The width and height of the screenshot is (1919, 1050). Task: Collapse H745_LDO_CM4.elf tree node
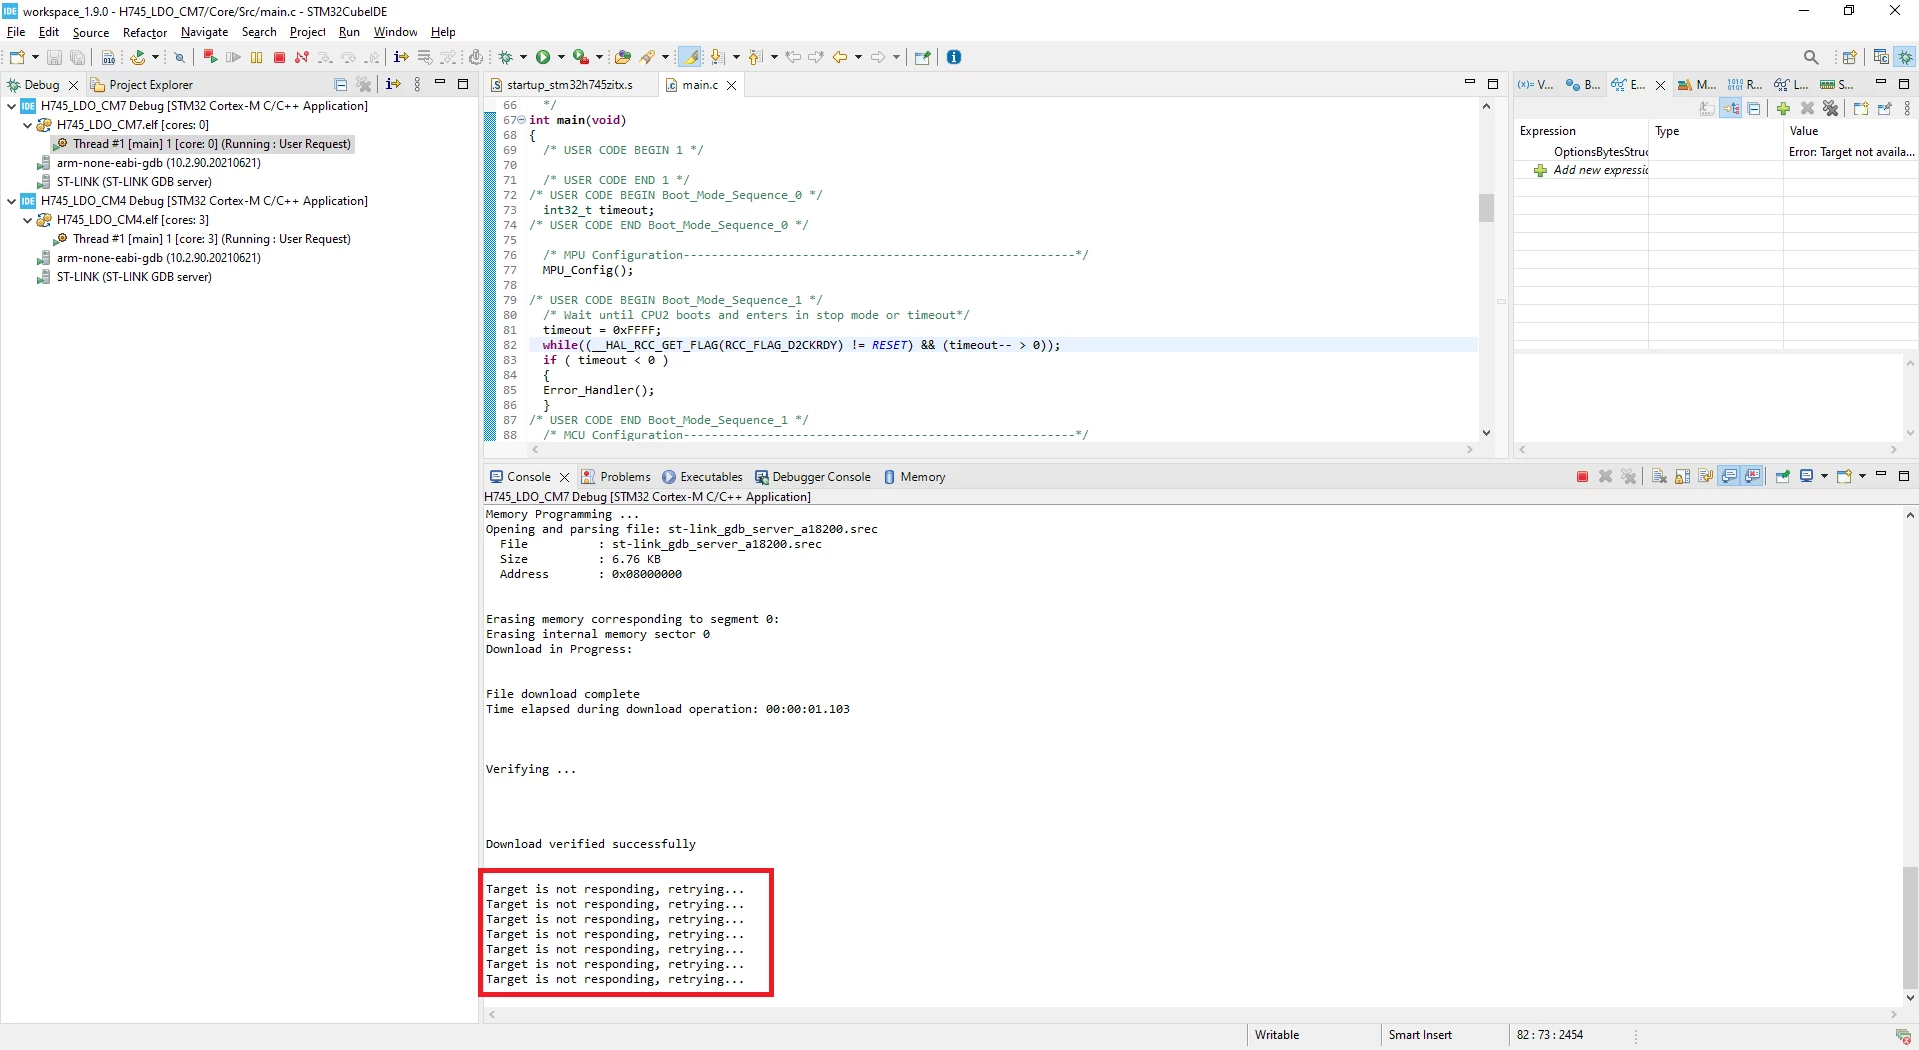27,220
